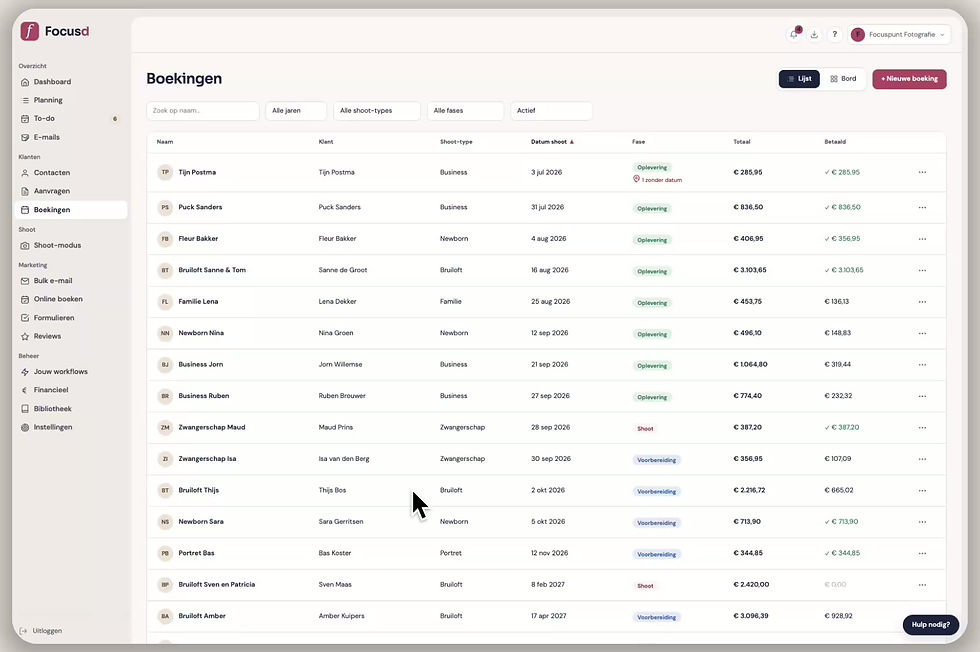Open row options for Business Jorn
The image size is (980, 652).
[x=922, y=364]
